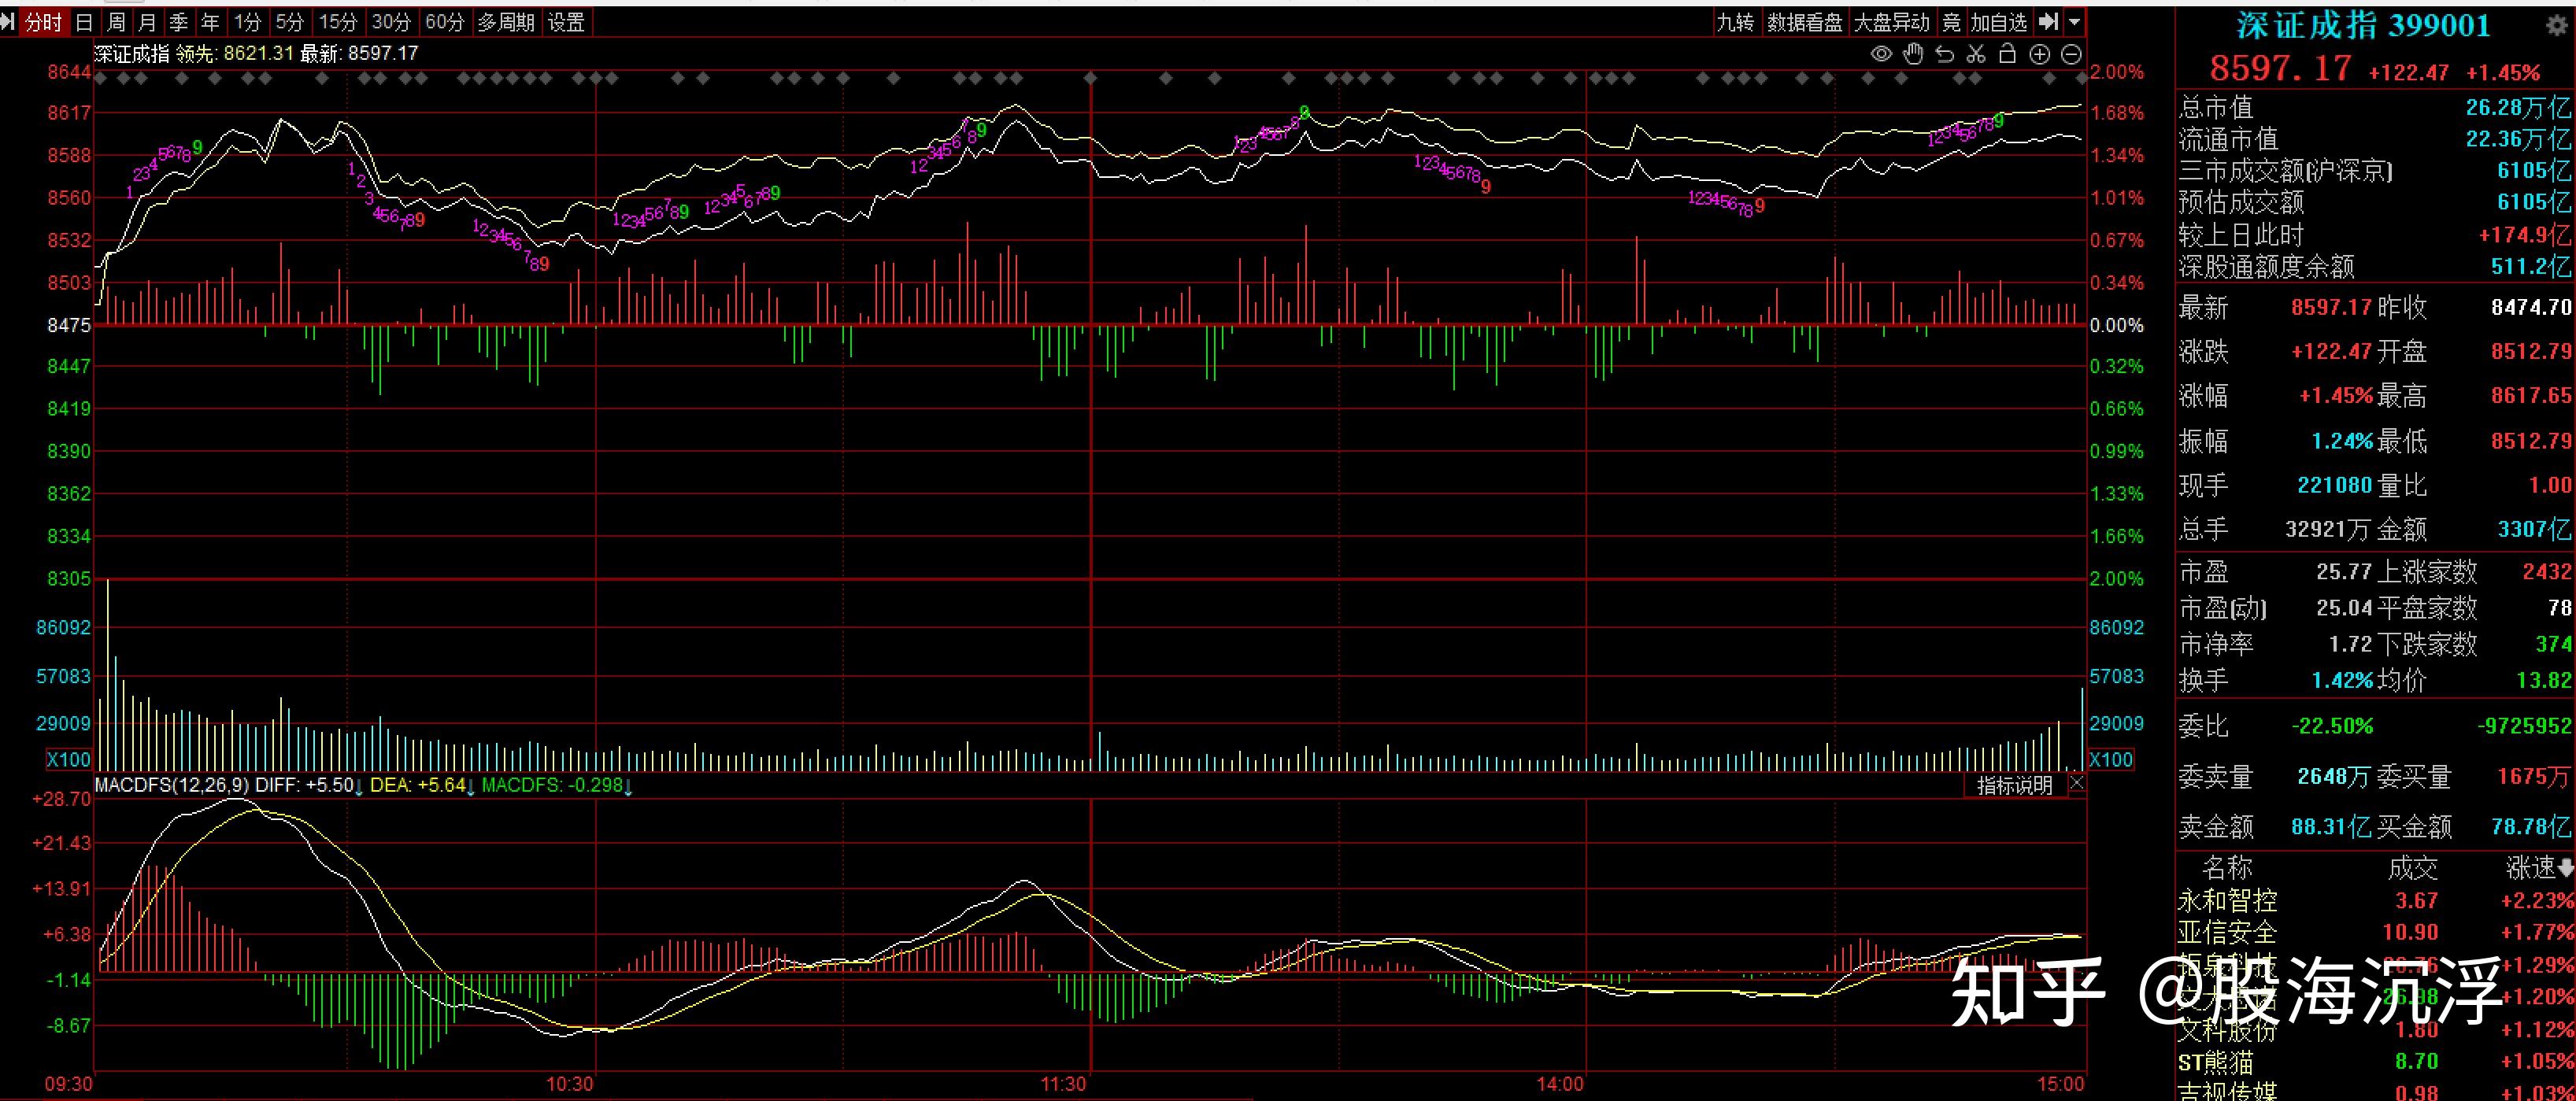Click the 加自选 add-to-watchlist button
Screen dimensions: 2576x1101
pyautogui.click(x=1998, y=22)
